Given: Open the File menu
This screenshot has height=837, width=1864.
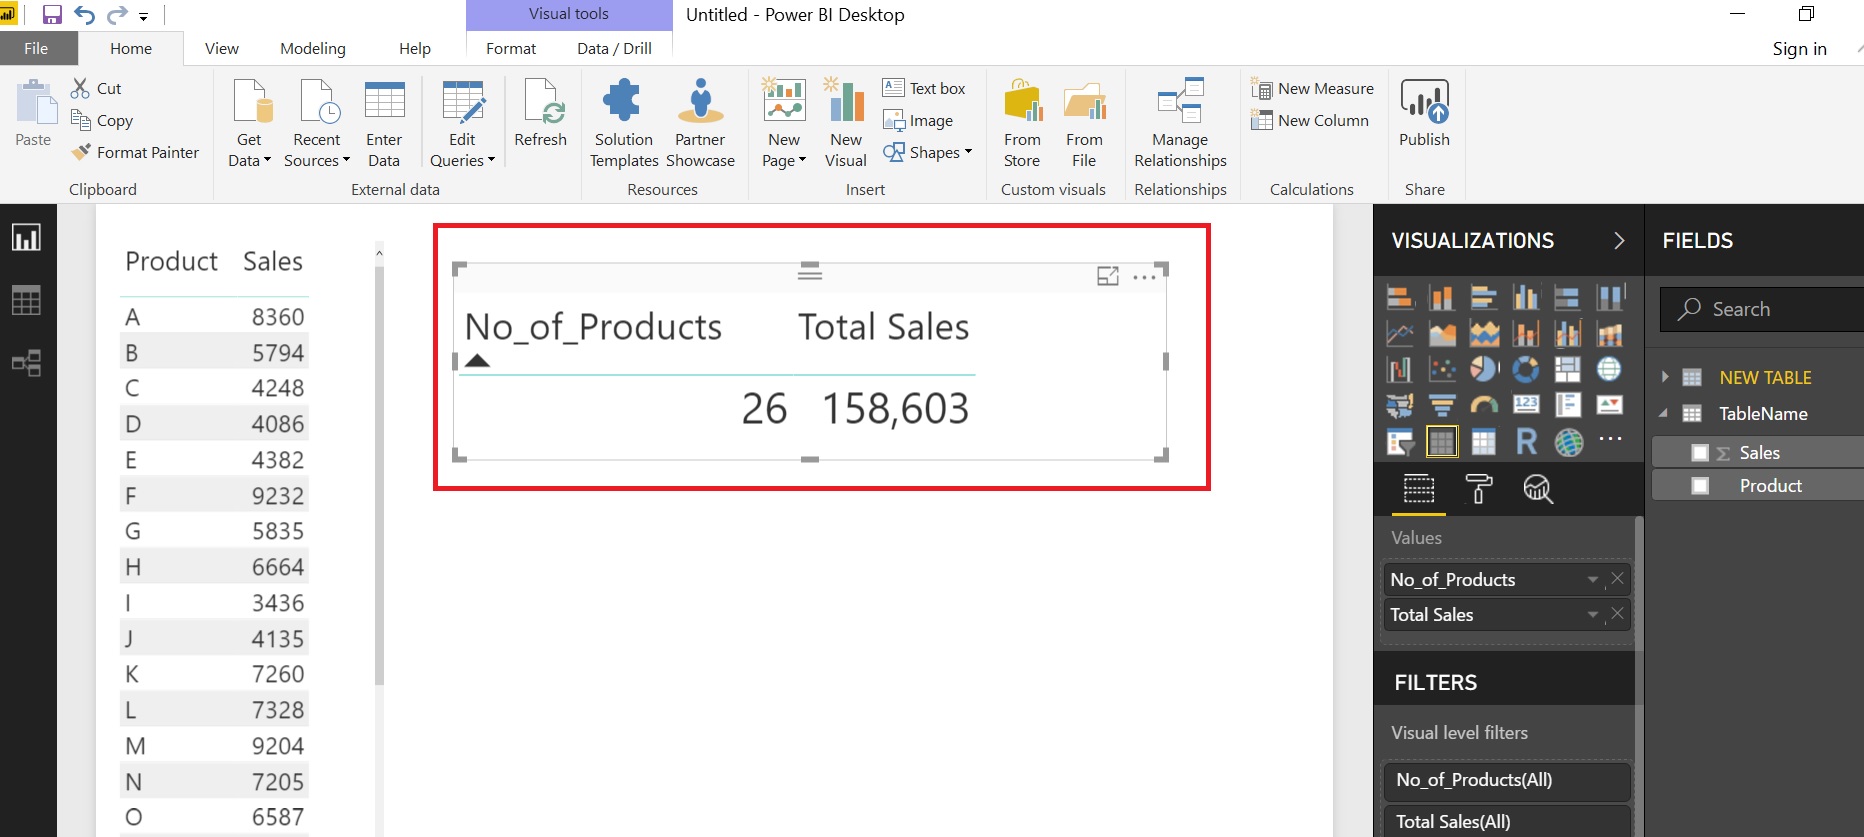Looking at the screenshot, I should (36, 48).
